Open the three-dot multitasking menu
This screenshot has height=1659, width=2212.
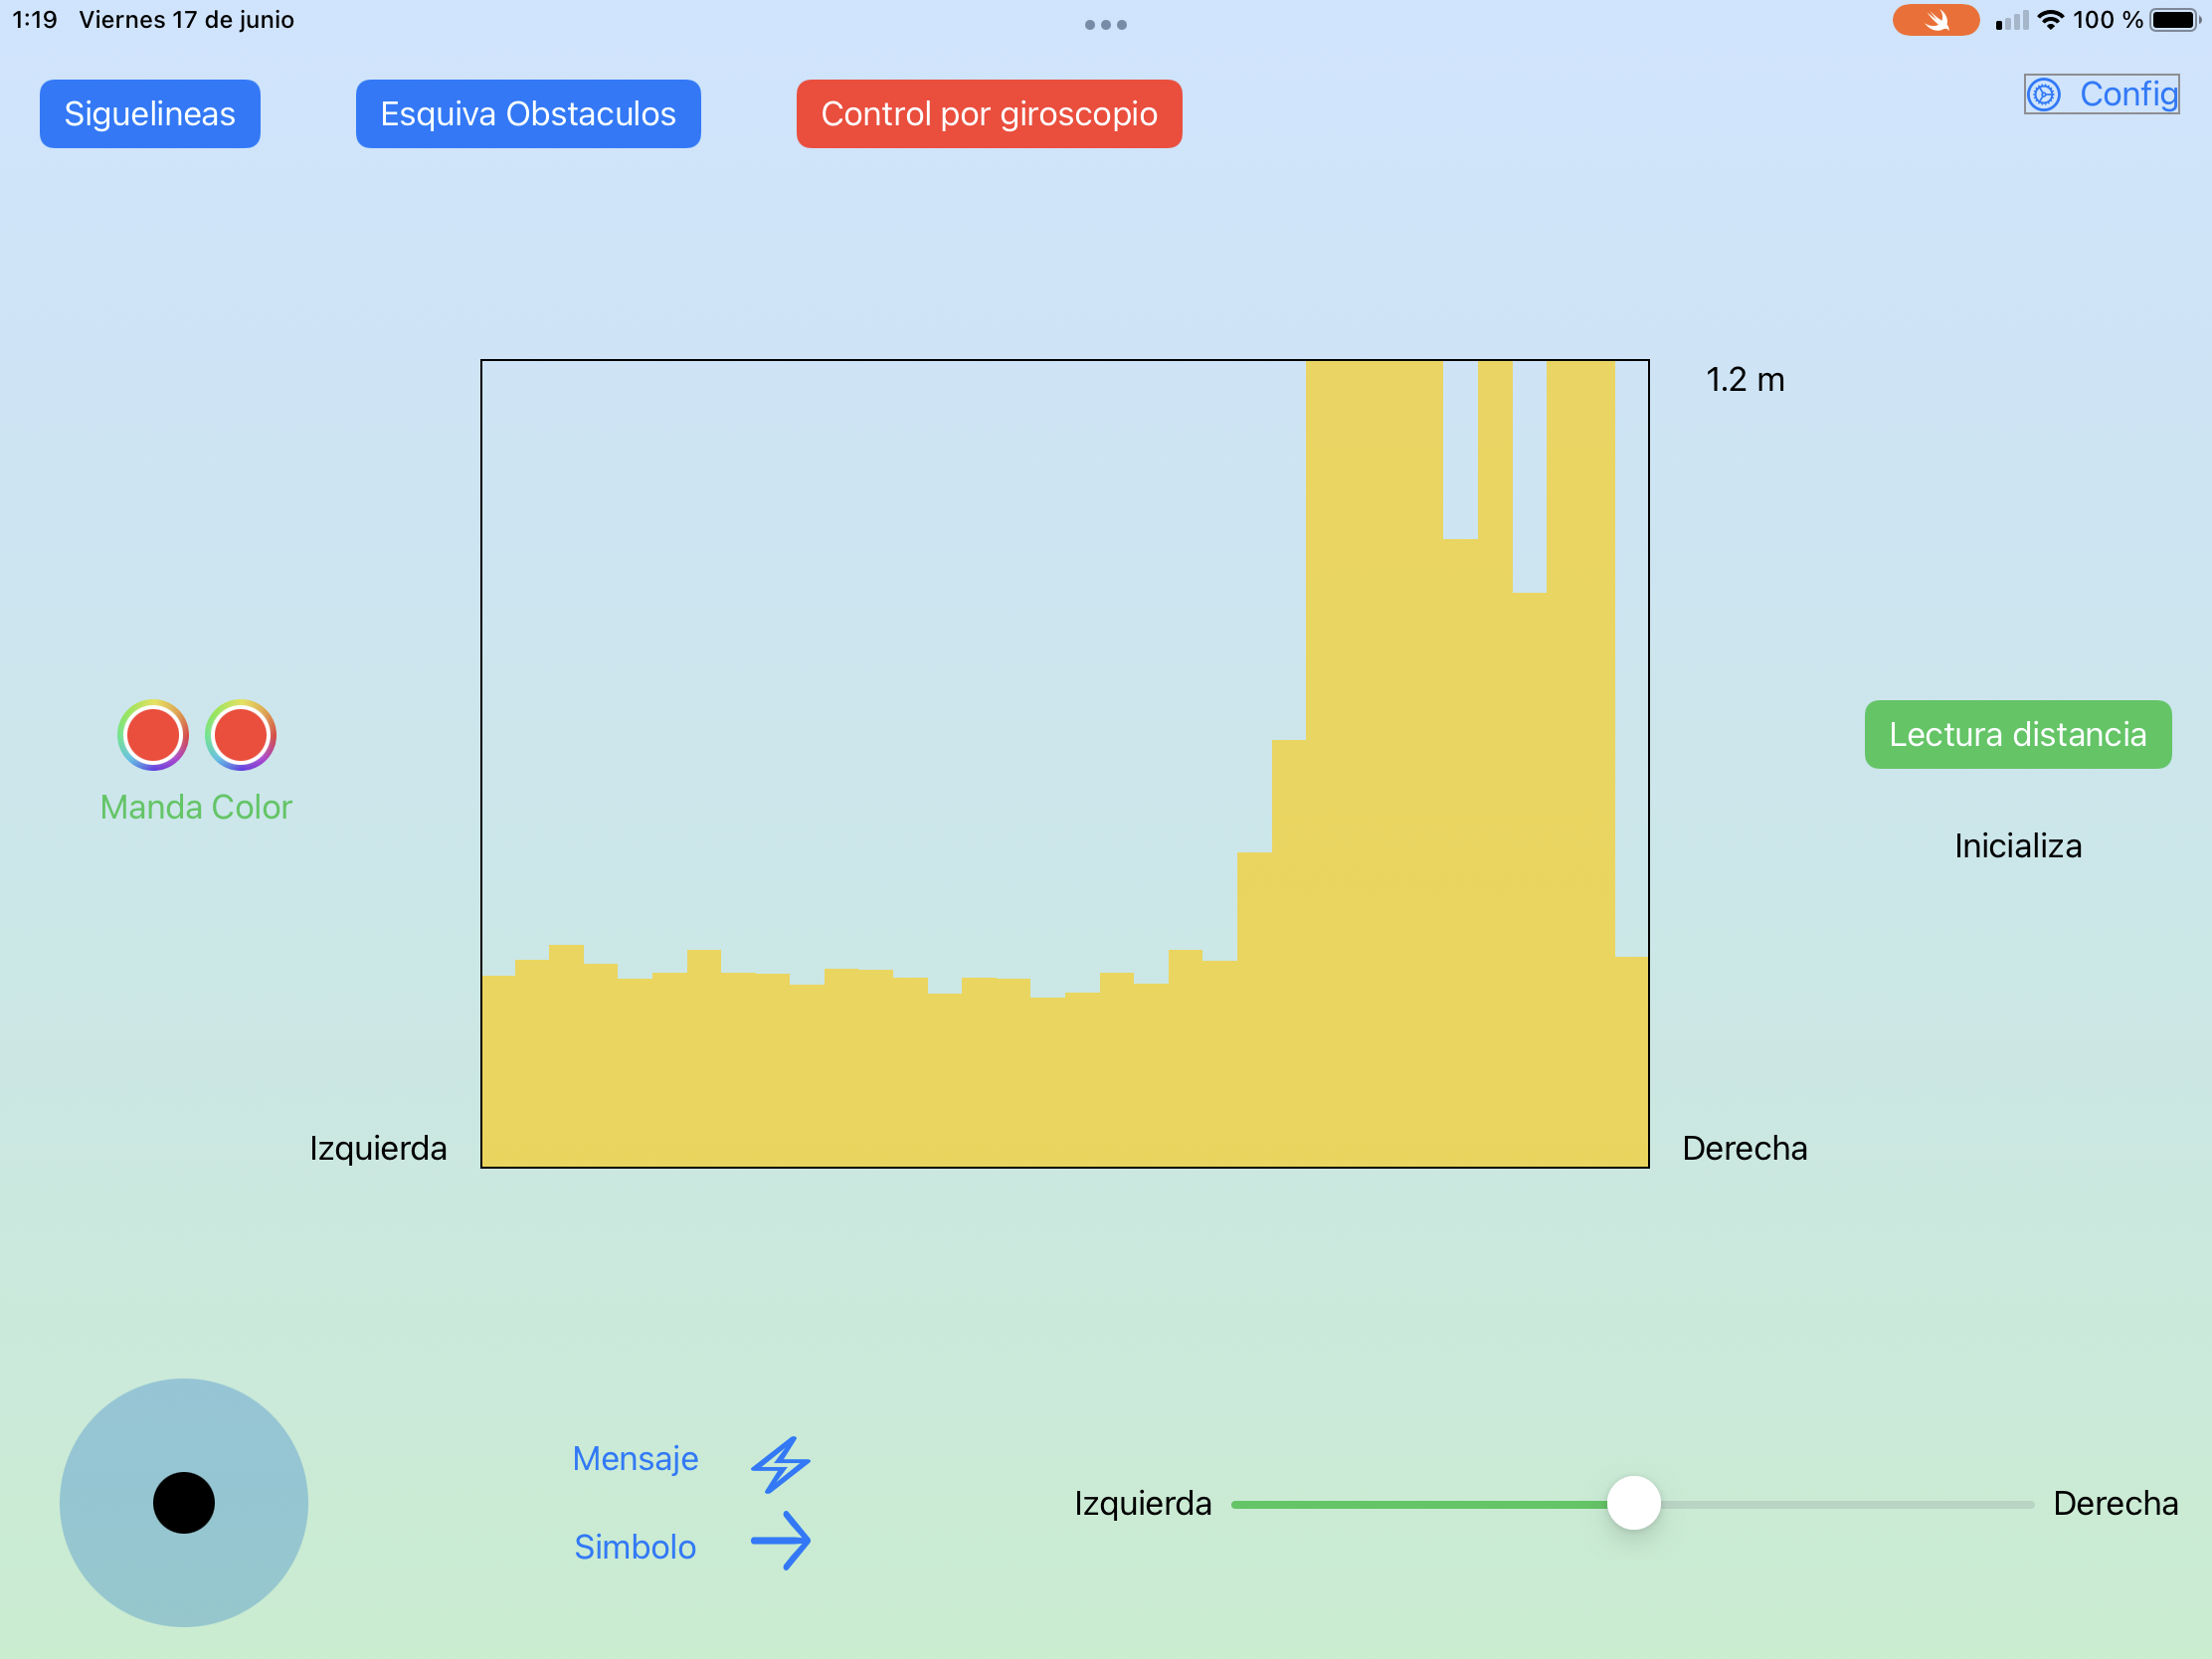[x=1105, y=25]
